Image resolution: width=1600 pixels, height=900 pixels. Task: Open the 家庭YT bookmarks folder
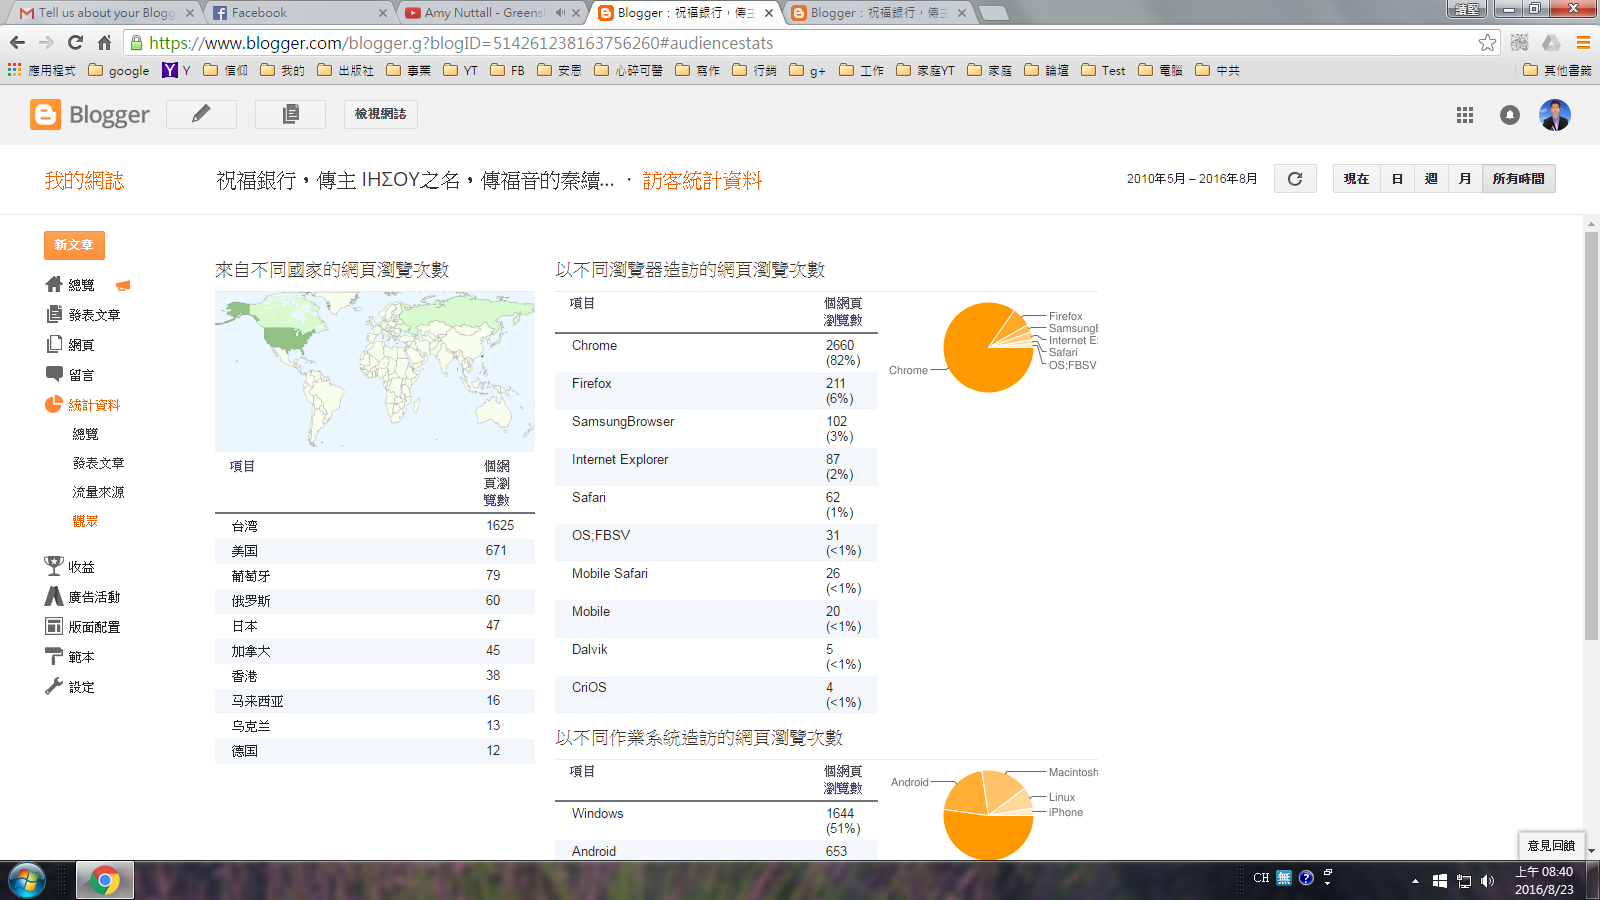tap(925, 70)
